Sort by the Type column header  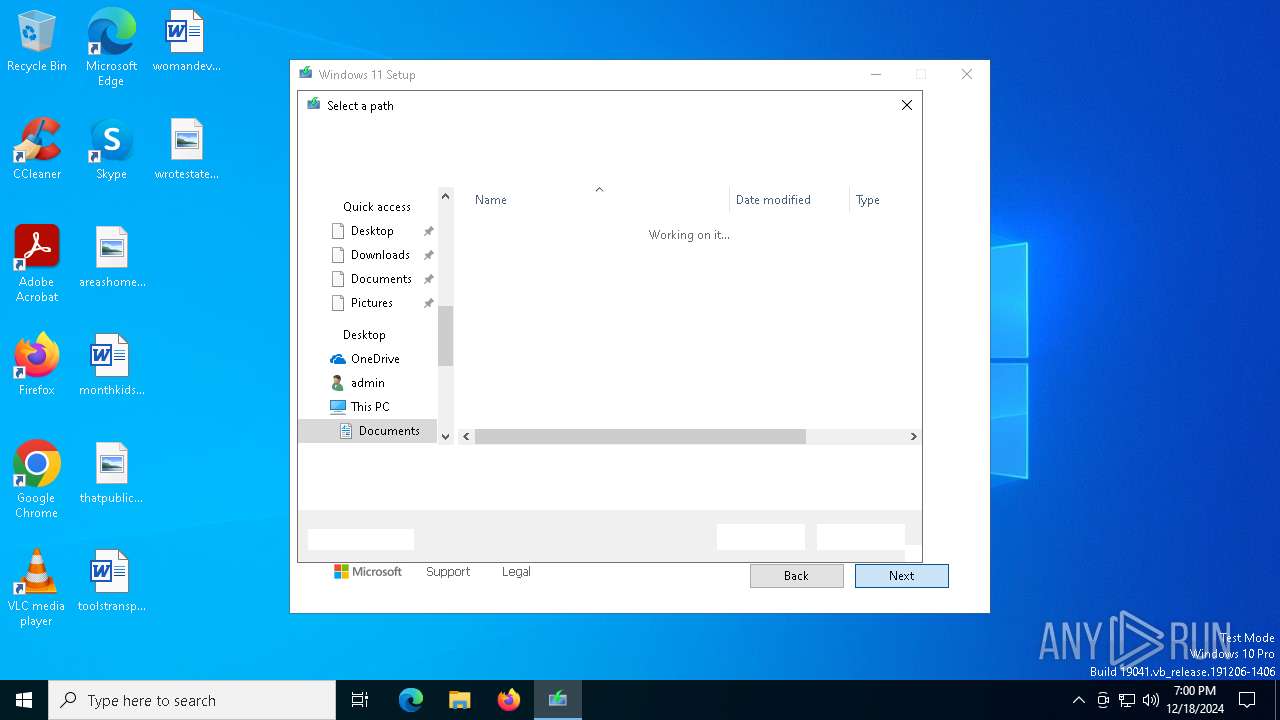(x=884, y=200)
